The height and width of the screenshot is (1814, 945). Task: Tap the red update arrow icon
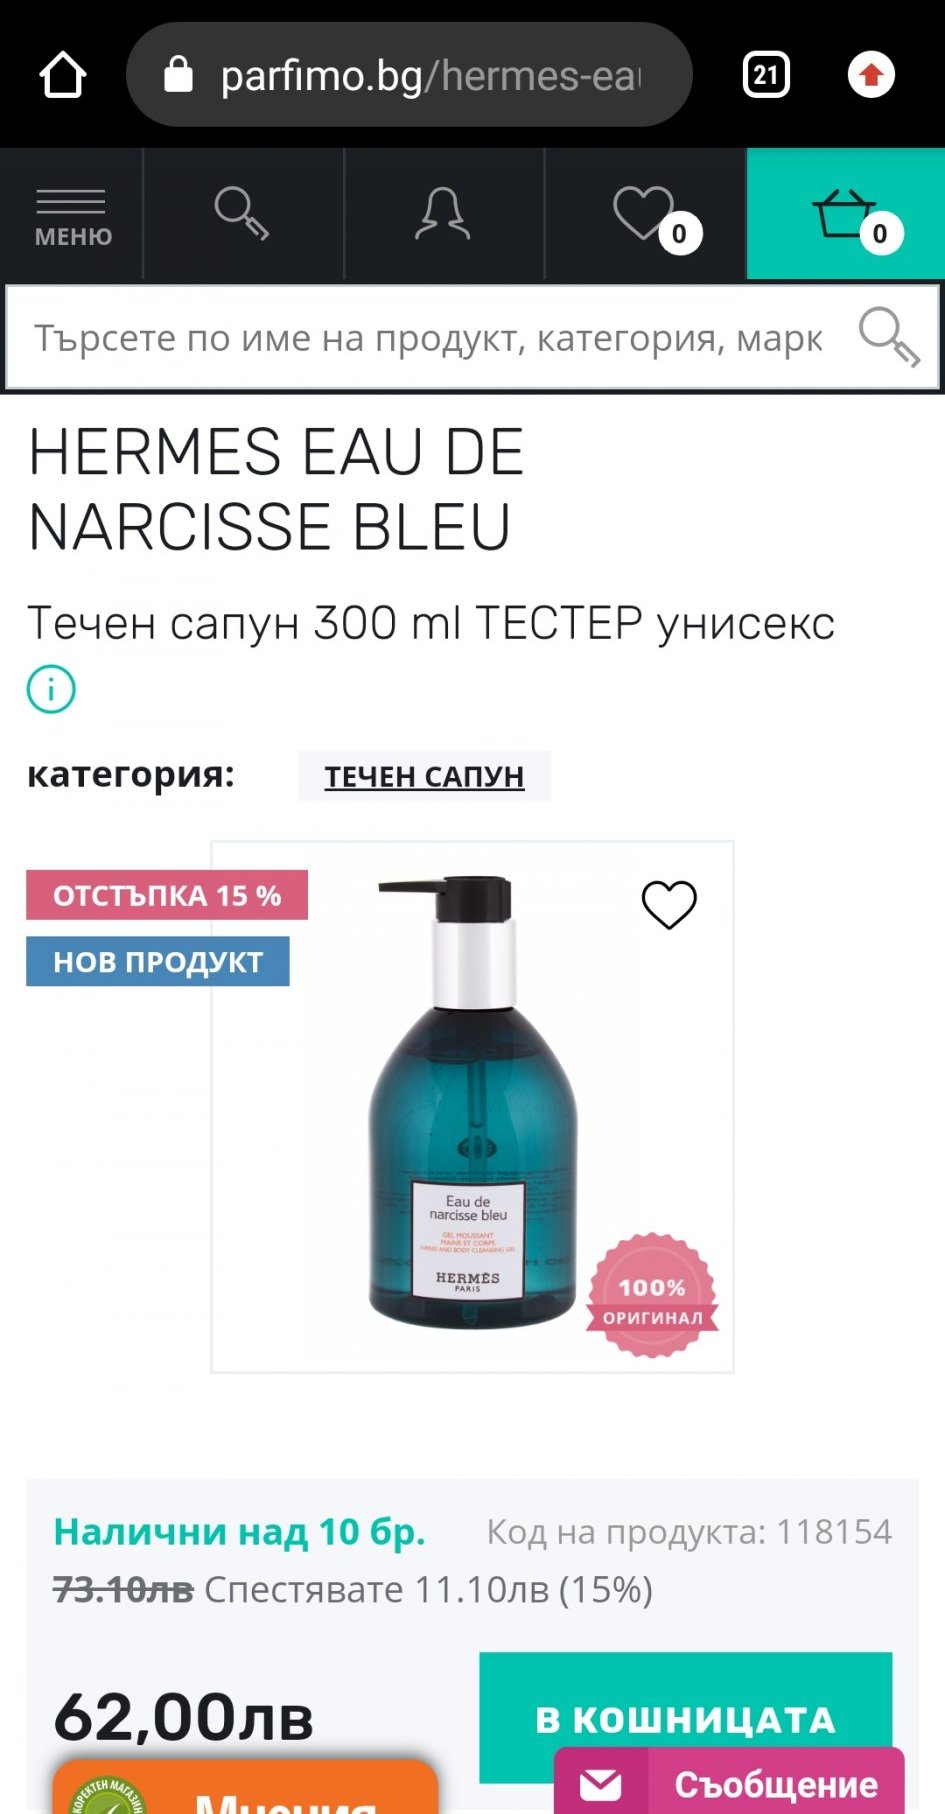pyautogui.click(x=871, y=75)
